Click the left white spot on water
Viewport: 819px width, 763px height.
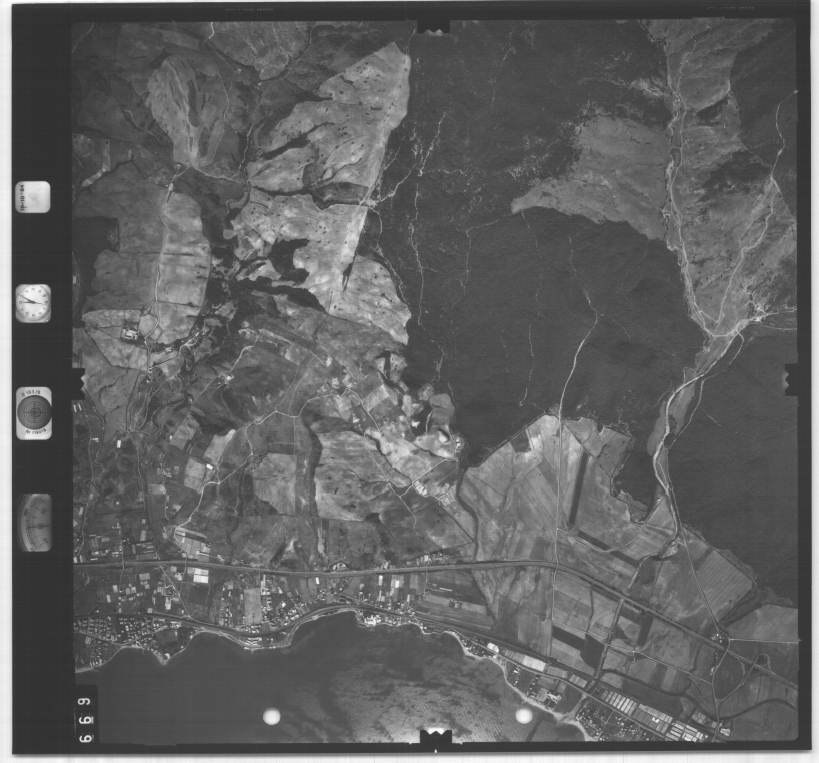270,716
